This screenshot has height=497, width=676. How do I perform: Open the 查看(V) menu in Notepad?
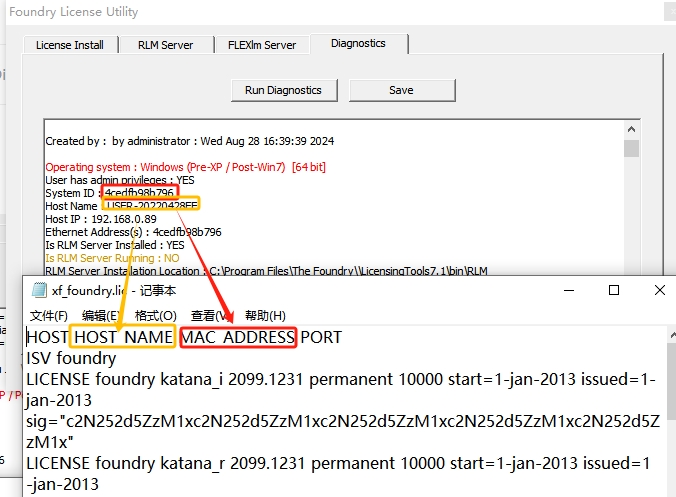pyautogui.click(x=210, y=316)
